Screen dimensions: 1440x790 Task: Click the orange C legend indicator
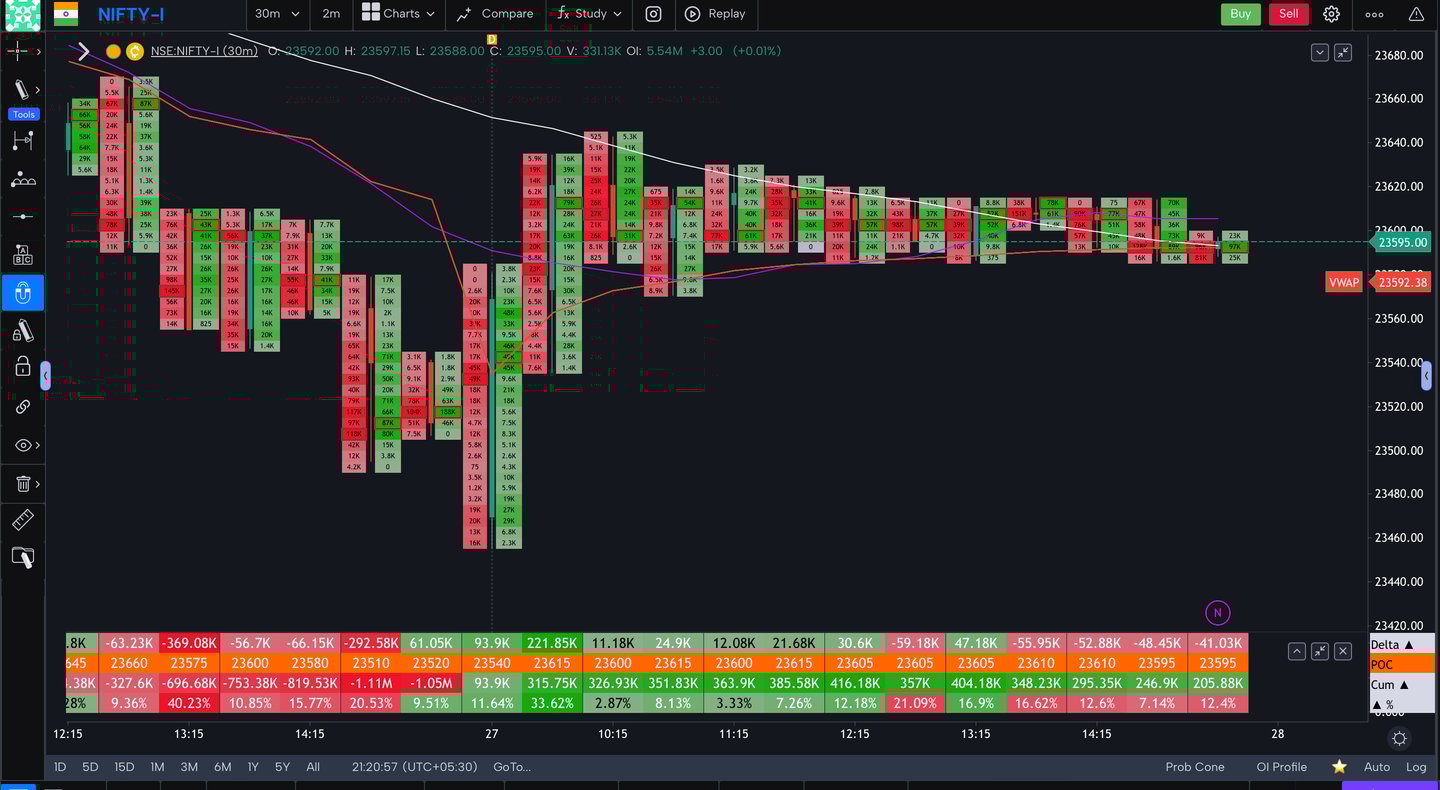pyautogui.click(x=135, y=51)
